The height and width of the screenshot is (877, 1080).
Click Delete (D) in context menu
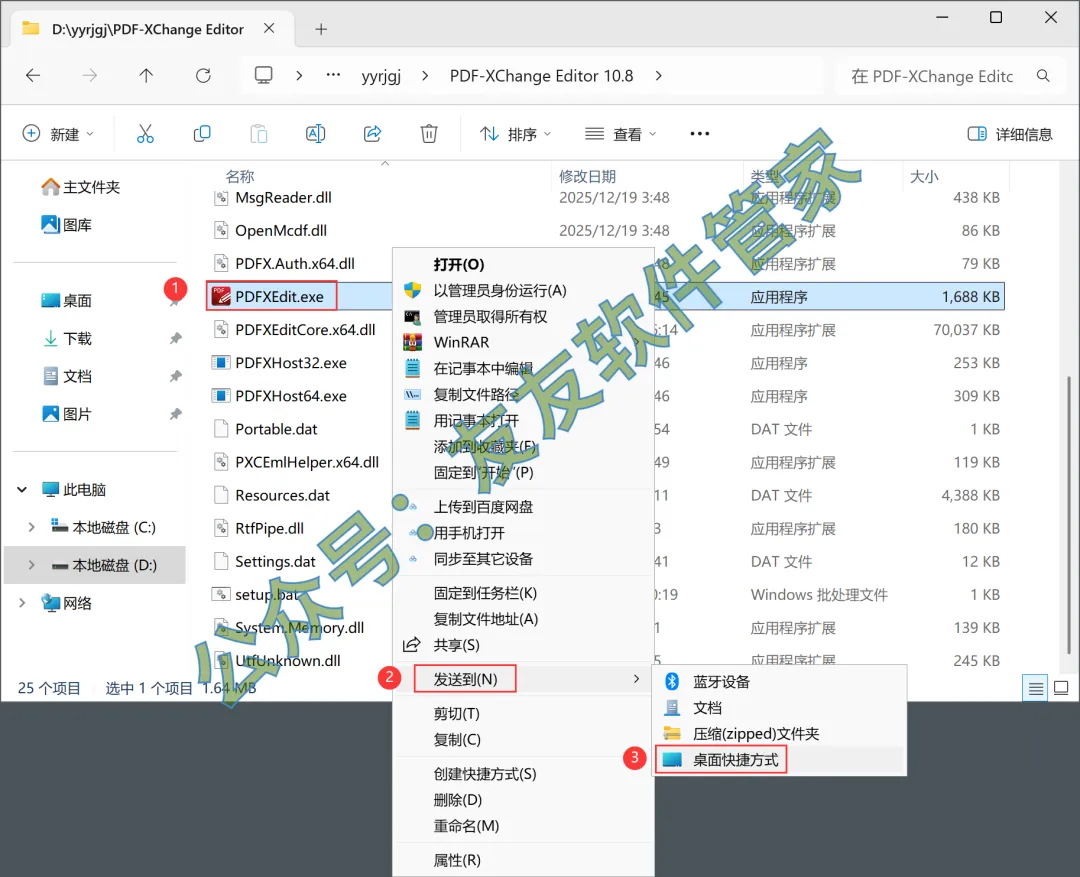coord(523,800)
